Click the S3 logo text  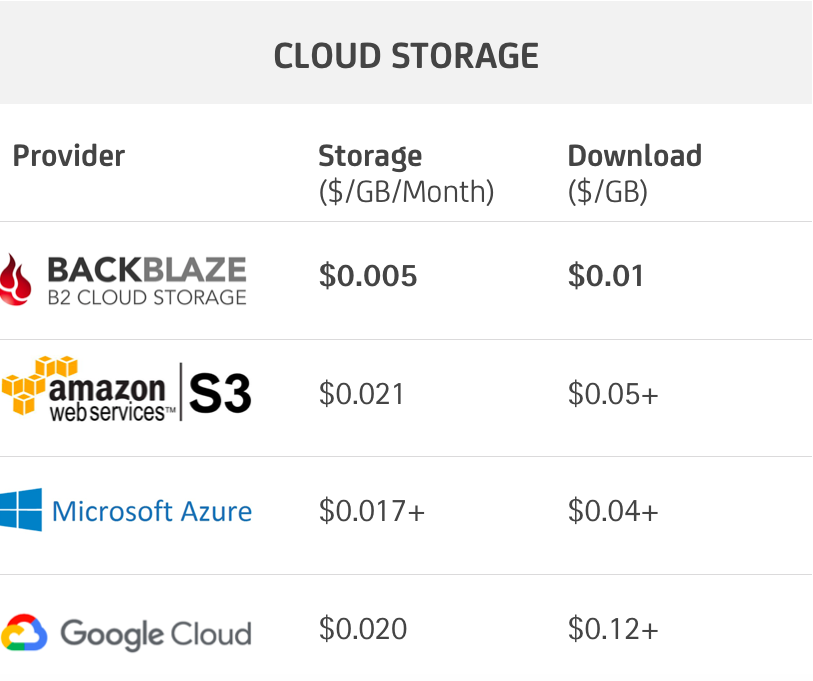click(x=220, y=394)
